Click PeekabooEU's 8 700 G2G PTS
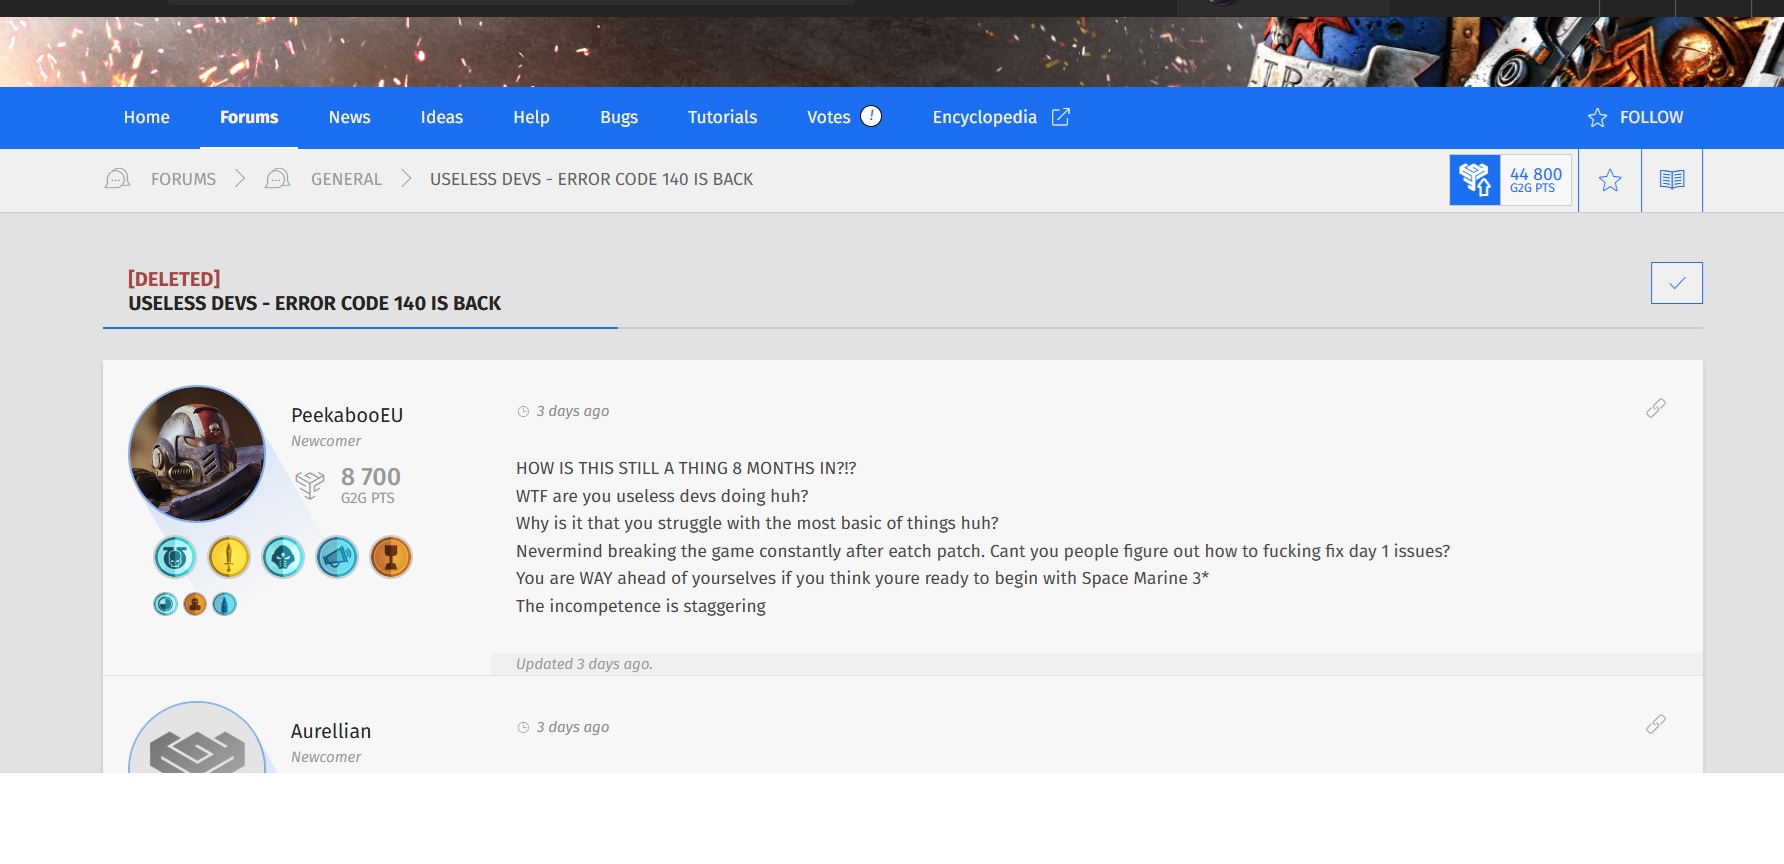 click(x=370, y=484)
